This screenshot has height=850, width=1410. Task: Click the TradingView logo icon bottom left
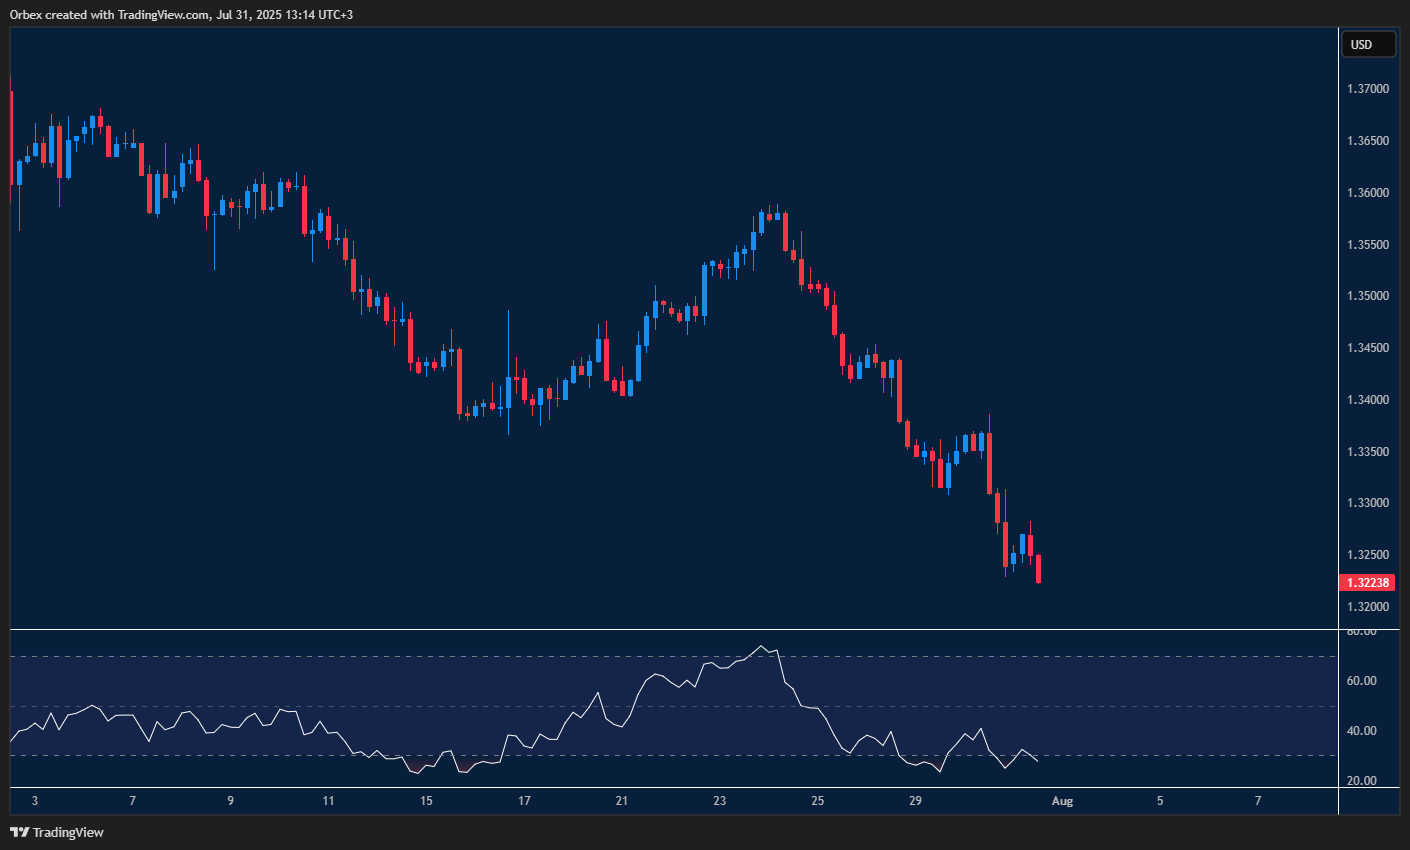pyautogui.click(x=21, y=831)
